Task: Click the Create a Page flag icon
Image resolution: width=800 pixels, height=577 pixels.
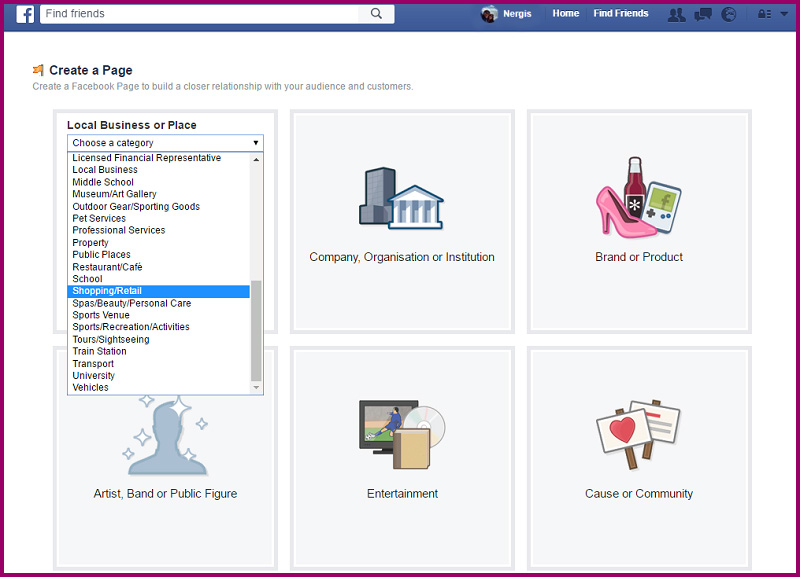Action: (x=38, y=70)
